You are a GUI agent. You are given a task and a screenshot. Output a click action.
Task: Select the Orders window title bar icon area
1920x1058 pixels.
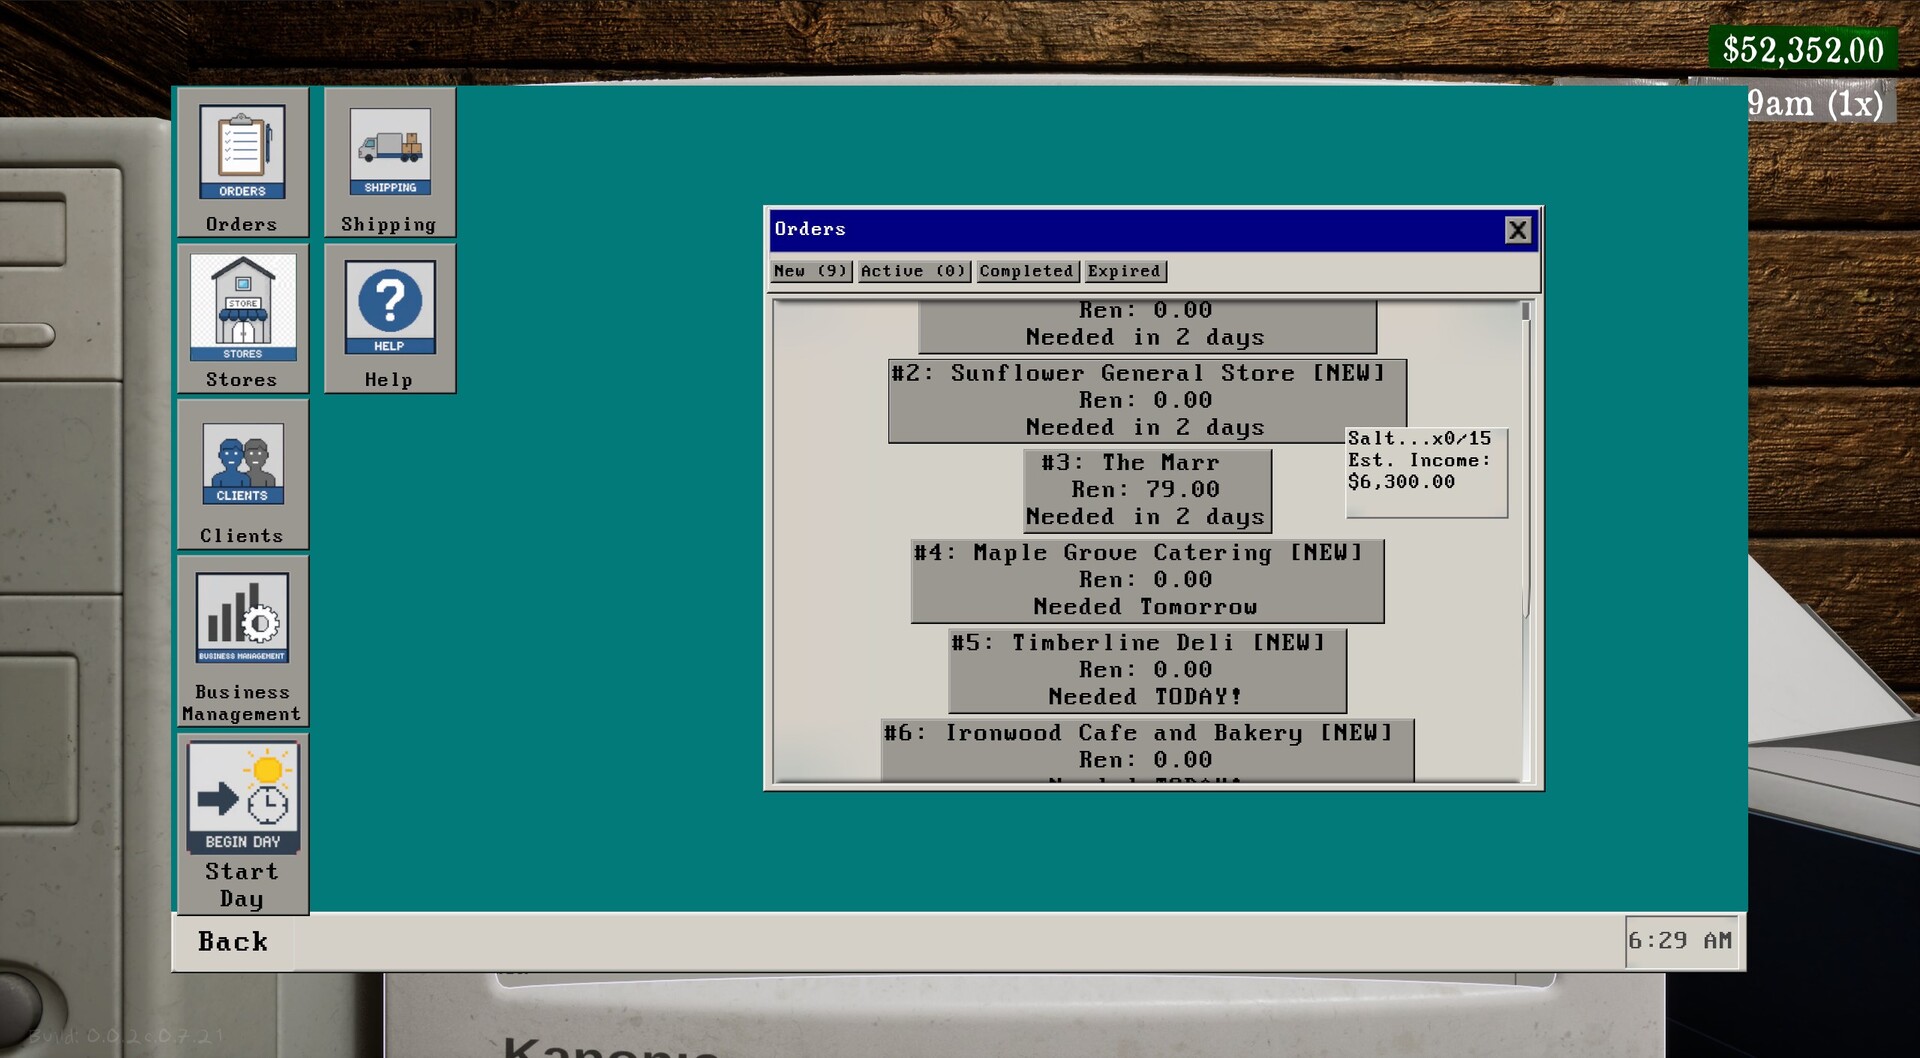pos(810,229)
